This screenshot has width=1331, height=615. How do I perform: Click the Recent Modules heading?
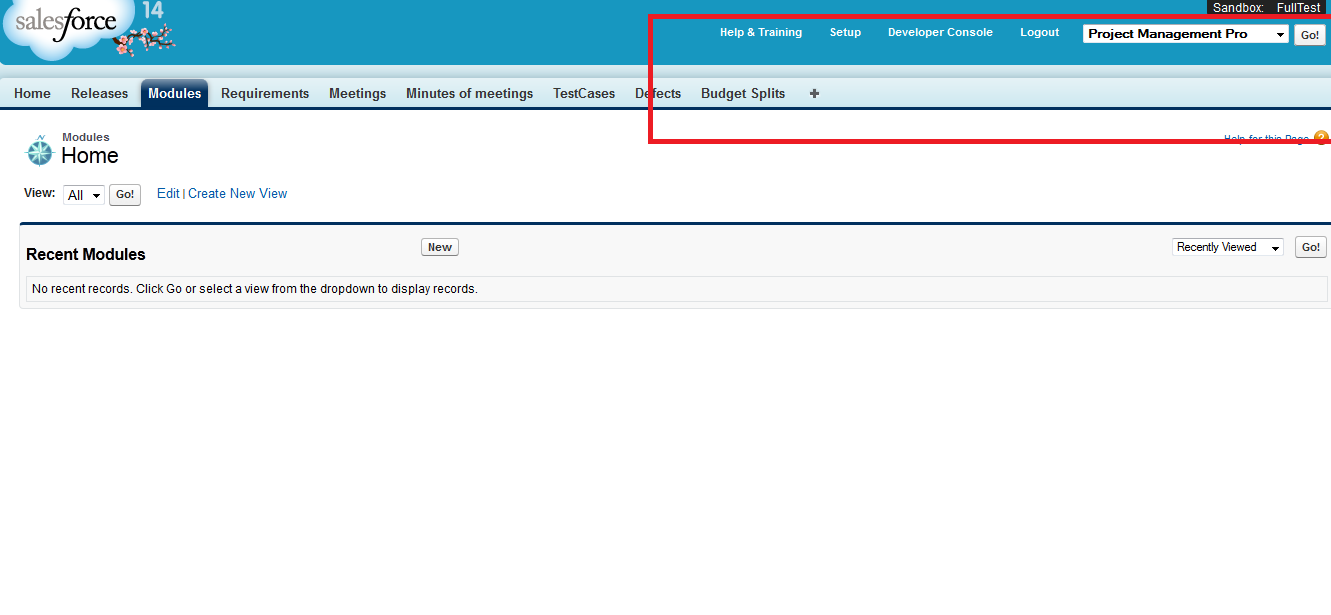pos(86,255)
